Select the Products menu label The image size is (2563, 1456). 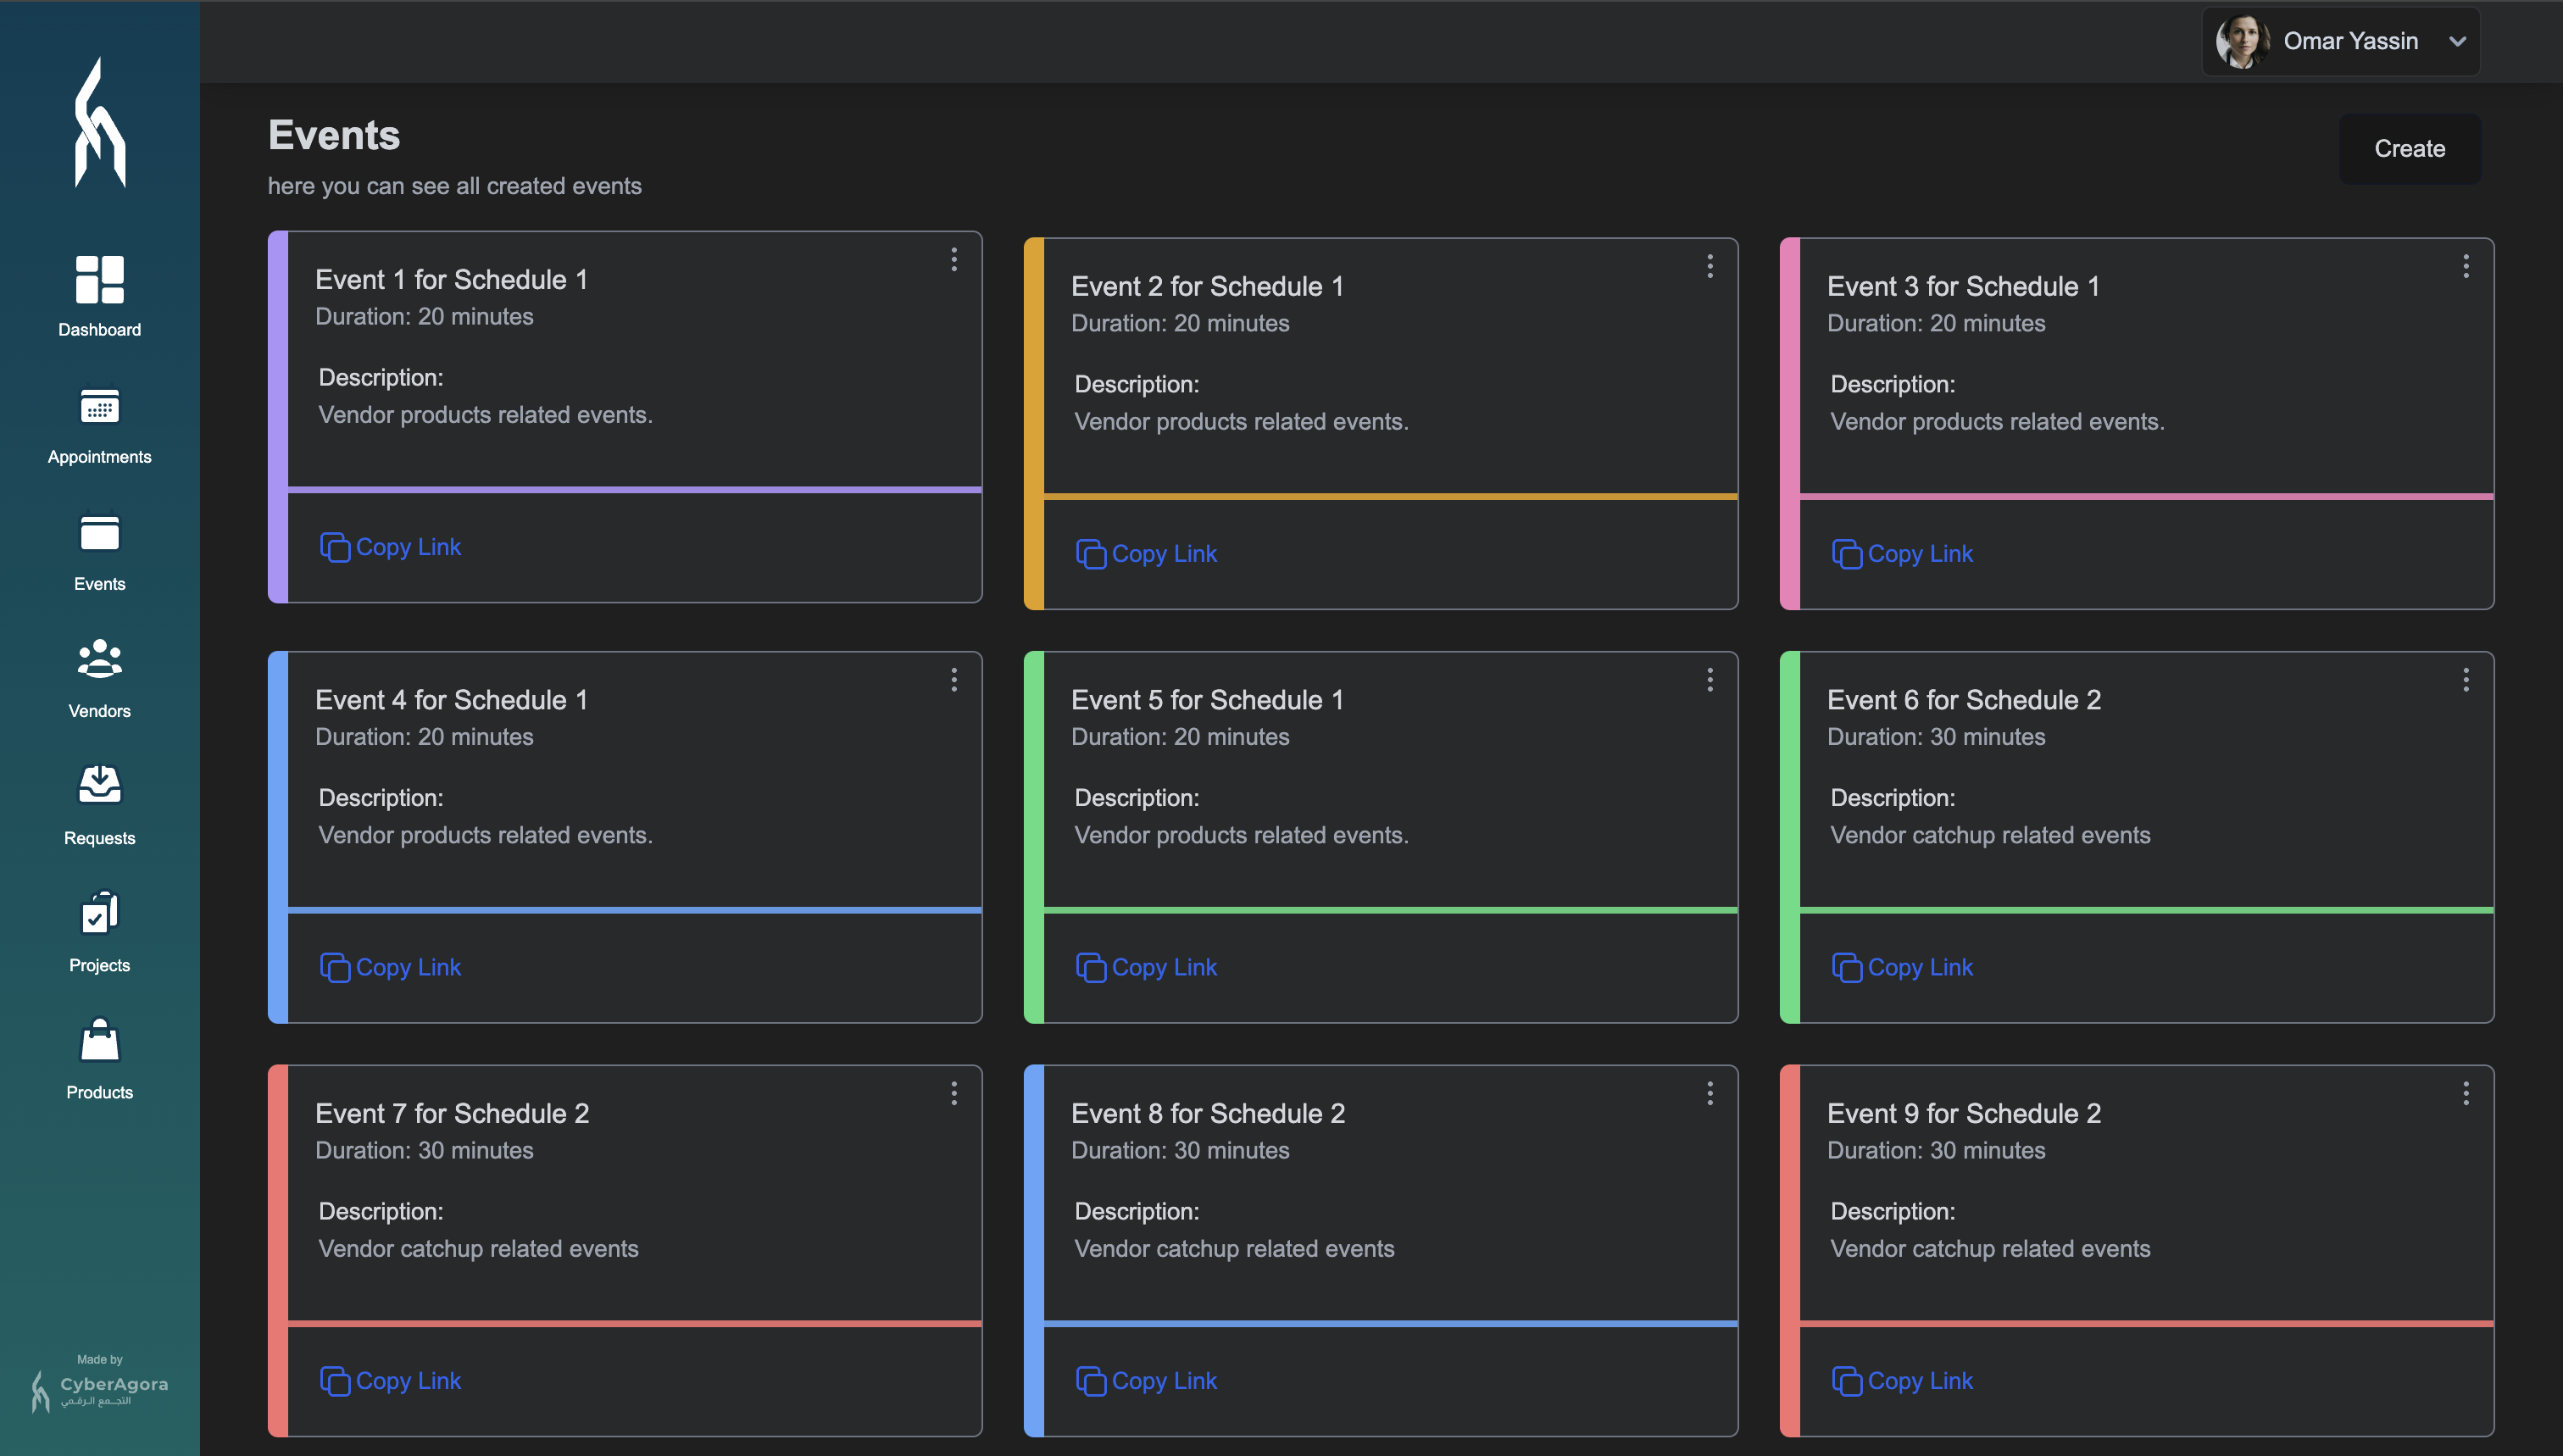(99, 1092)
